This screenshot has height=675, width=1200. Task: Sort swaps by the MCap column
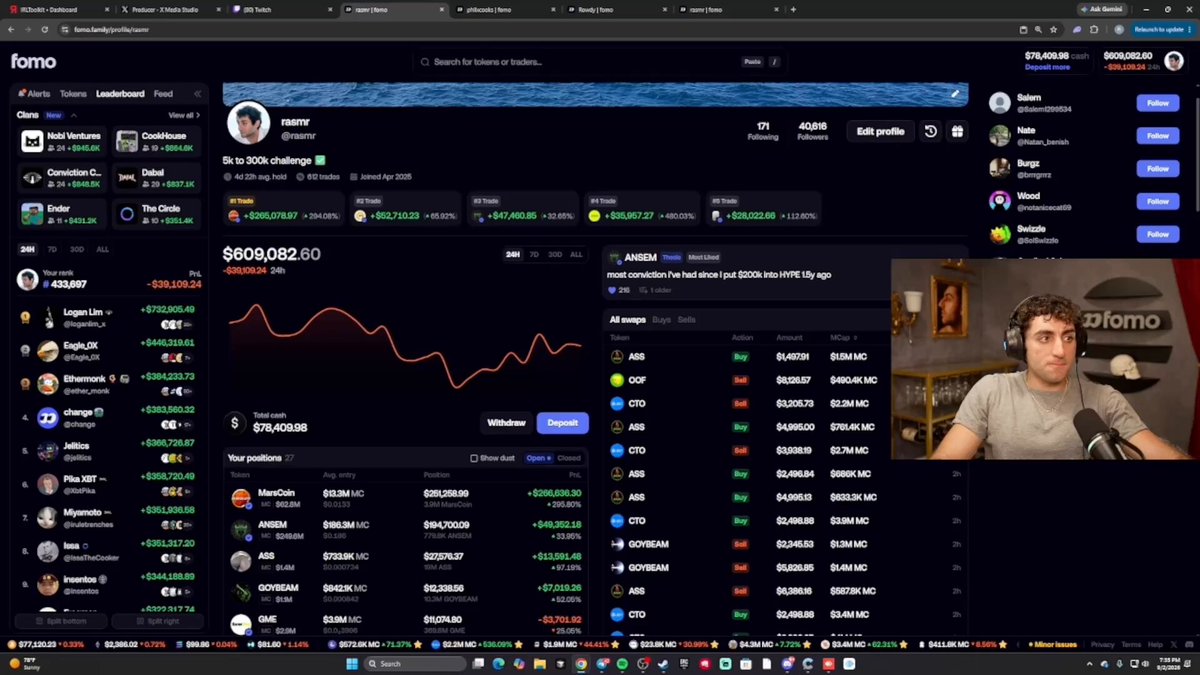(843, 338)
